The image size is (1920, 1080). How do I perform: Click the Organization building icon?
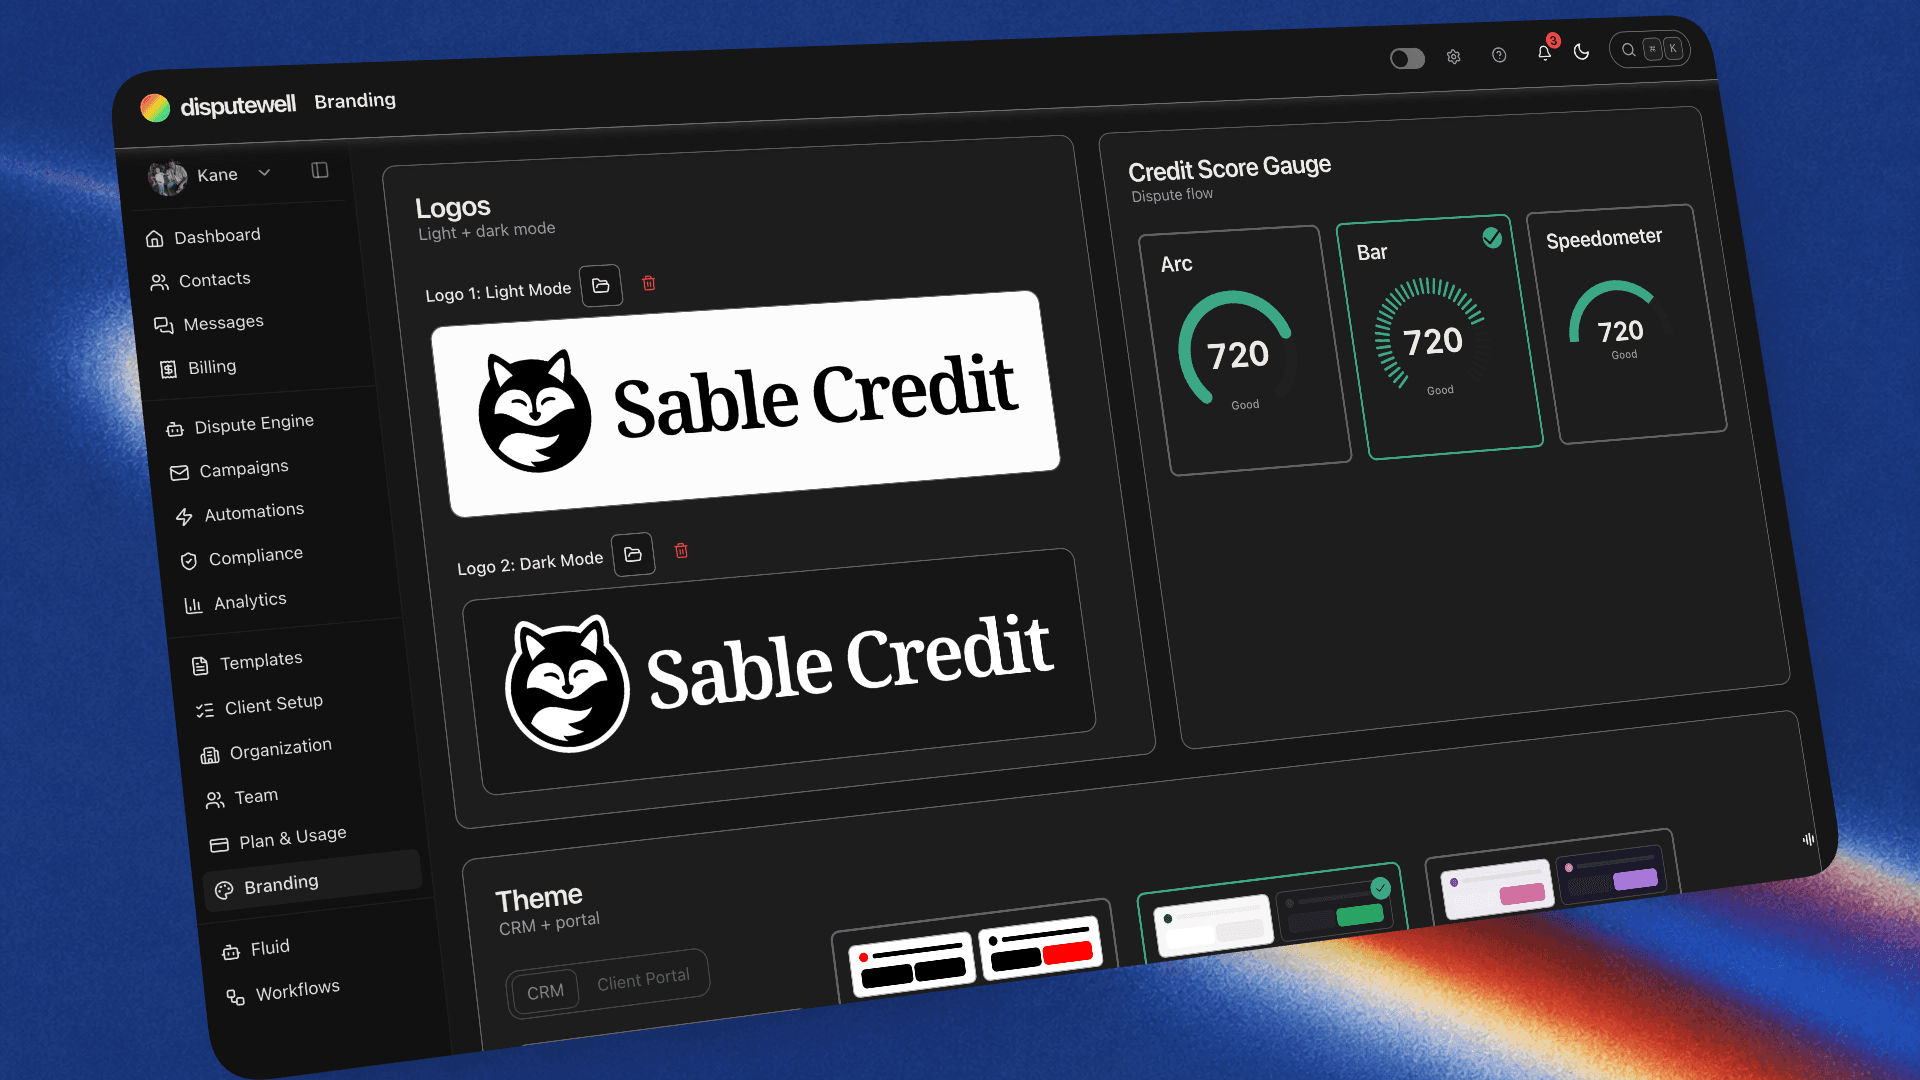tap(210, 755)
